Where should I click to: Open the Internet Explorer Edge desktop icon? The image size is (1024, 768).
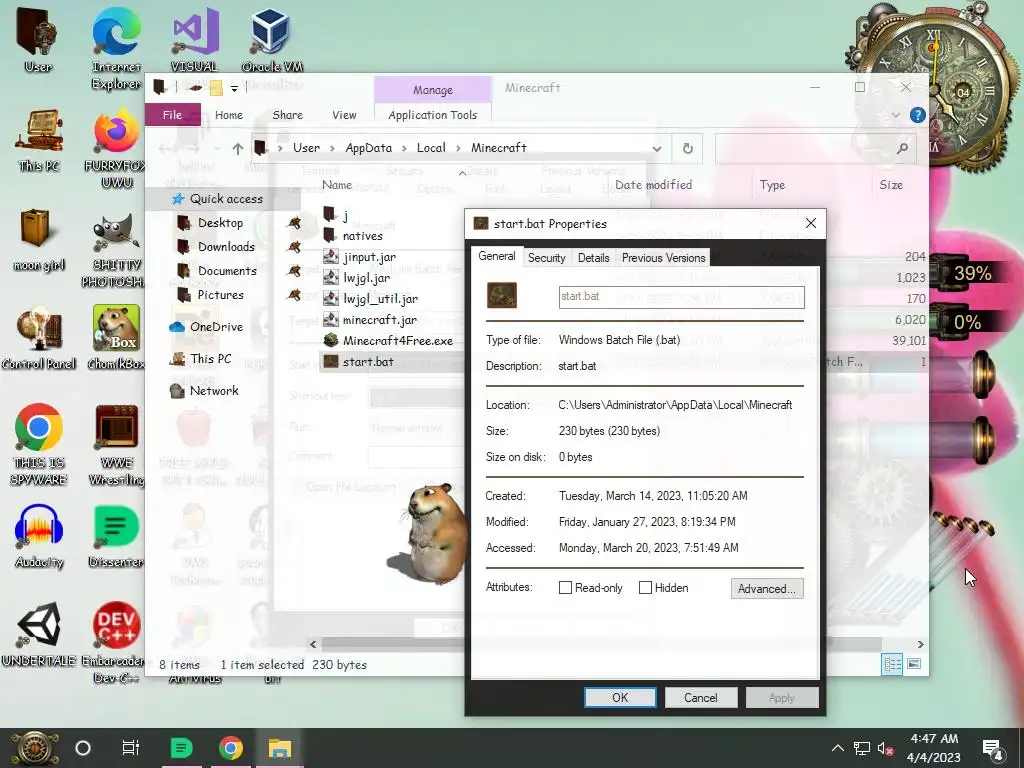116,47
